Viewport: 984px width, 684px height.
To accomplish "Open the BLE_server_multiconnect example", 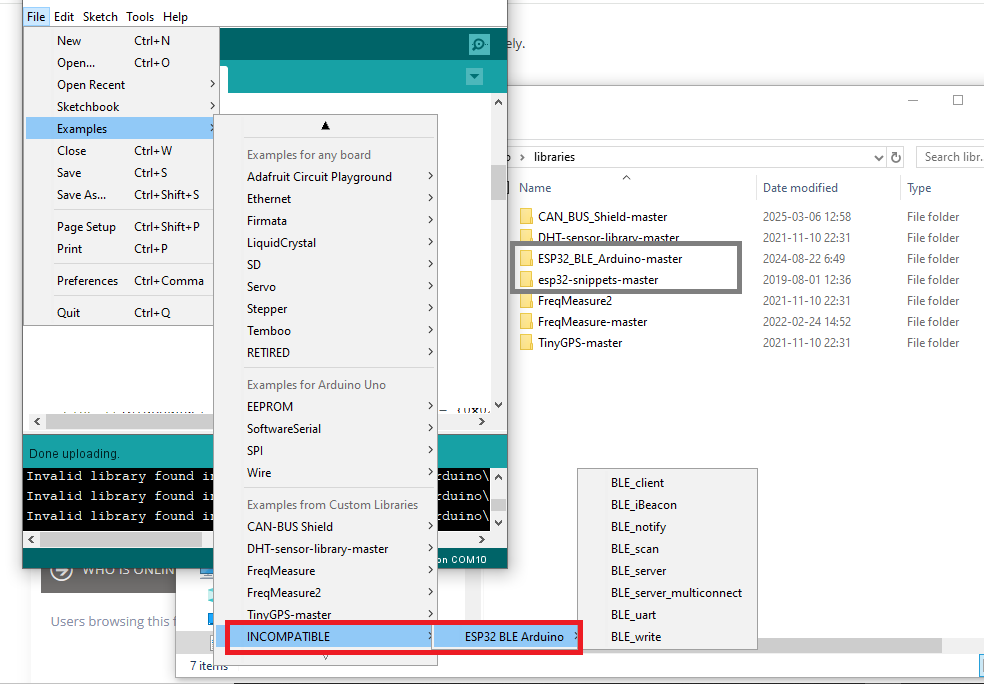I will 667,592.
